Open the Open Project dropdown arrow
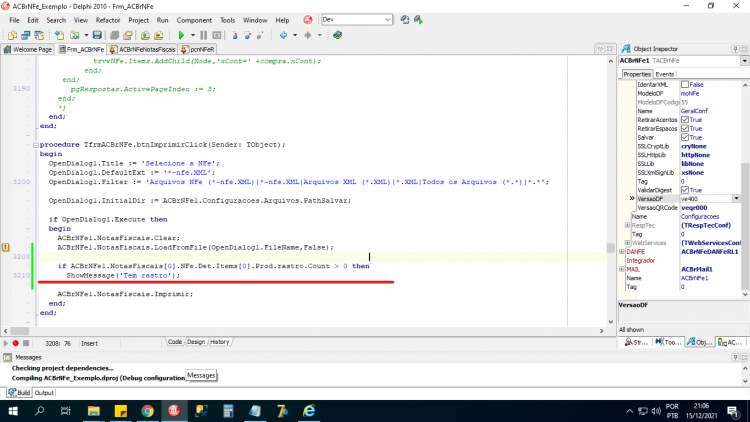 tap(86, 35)
